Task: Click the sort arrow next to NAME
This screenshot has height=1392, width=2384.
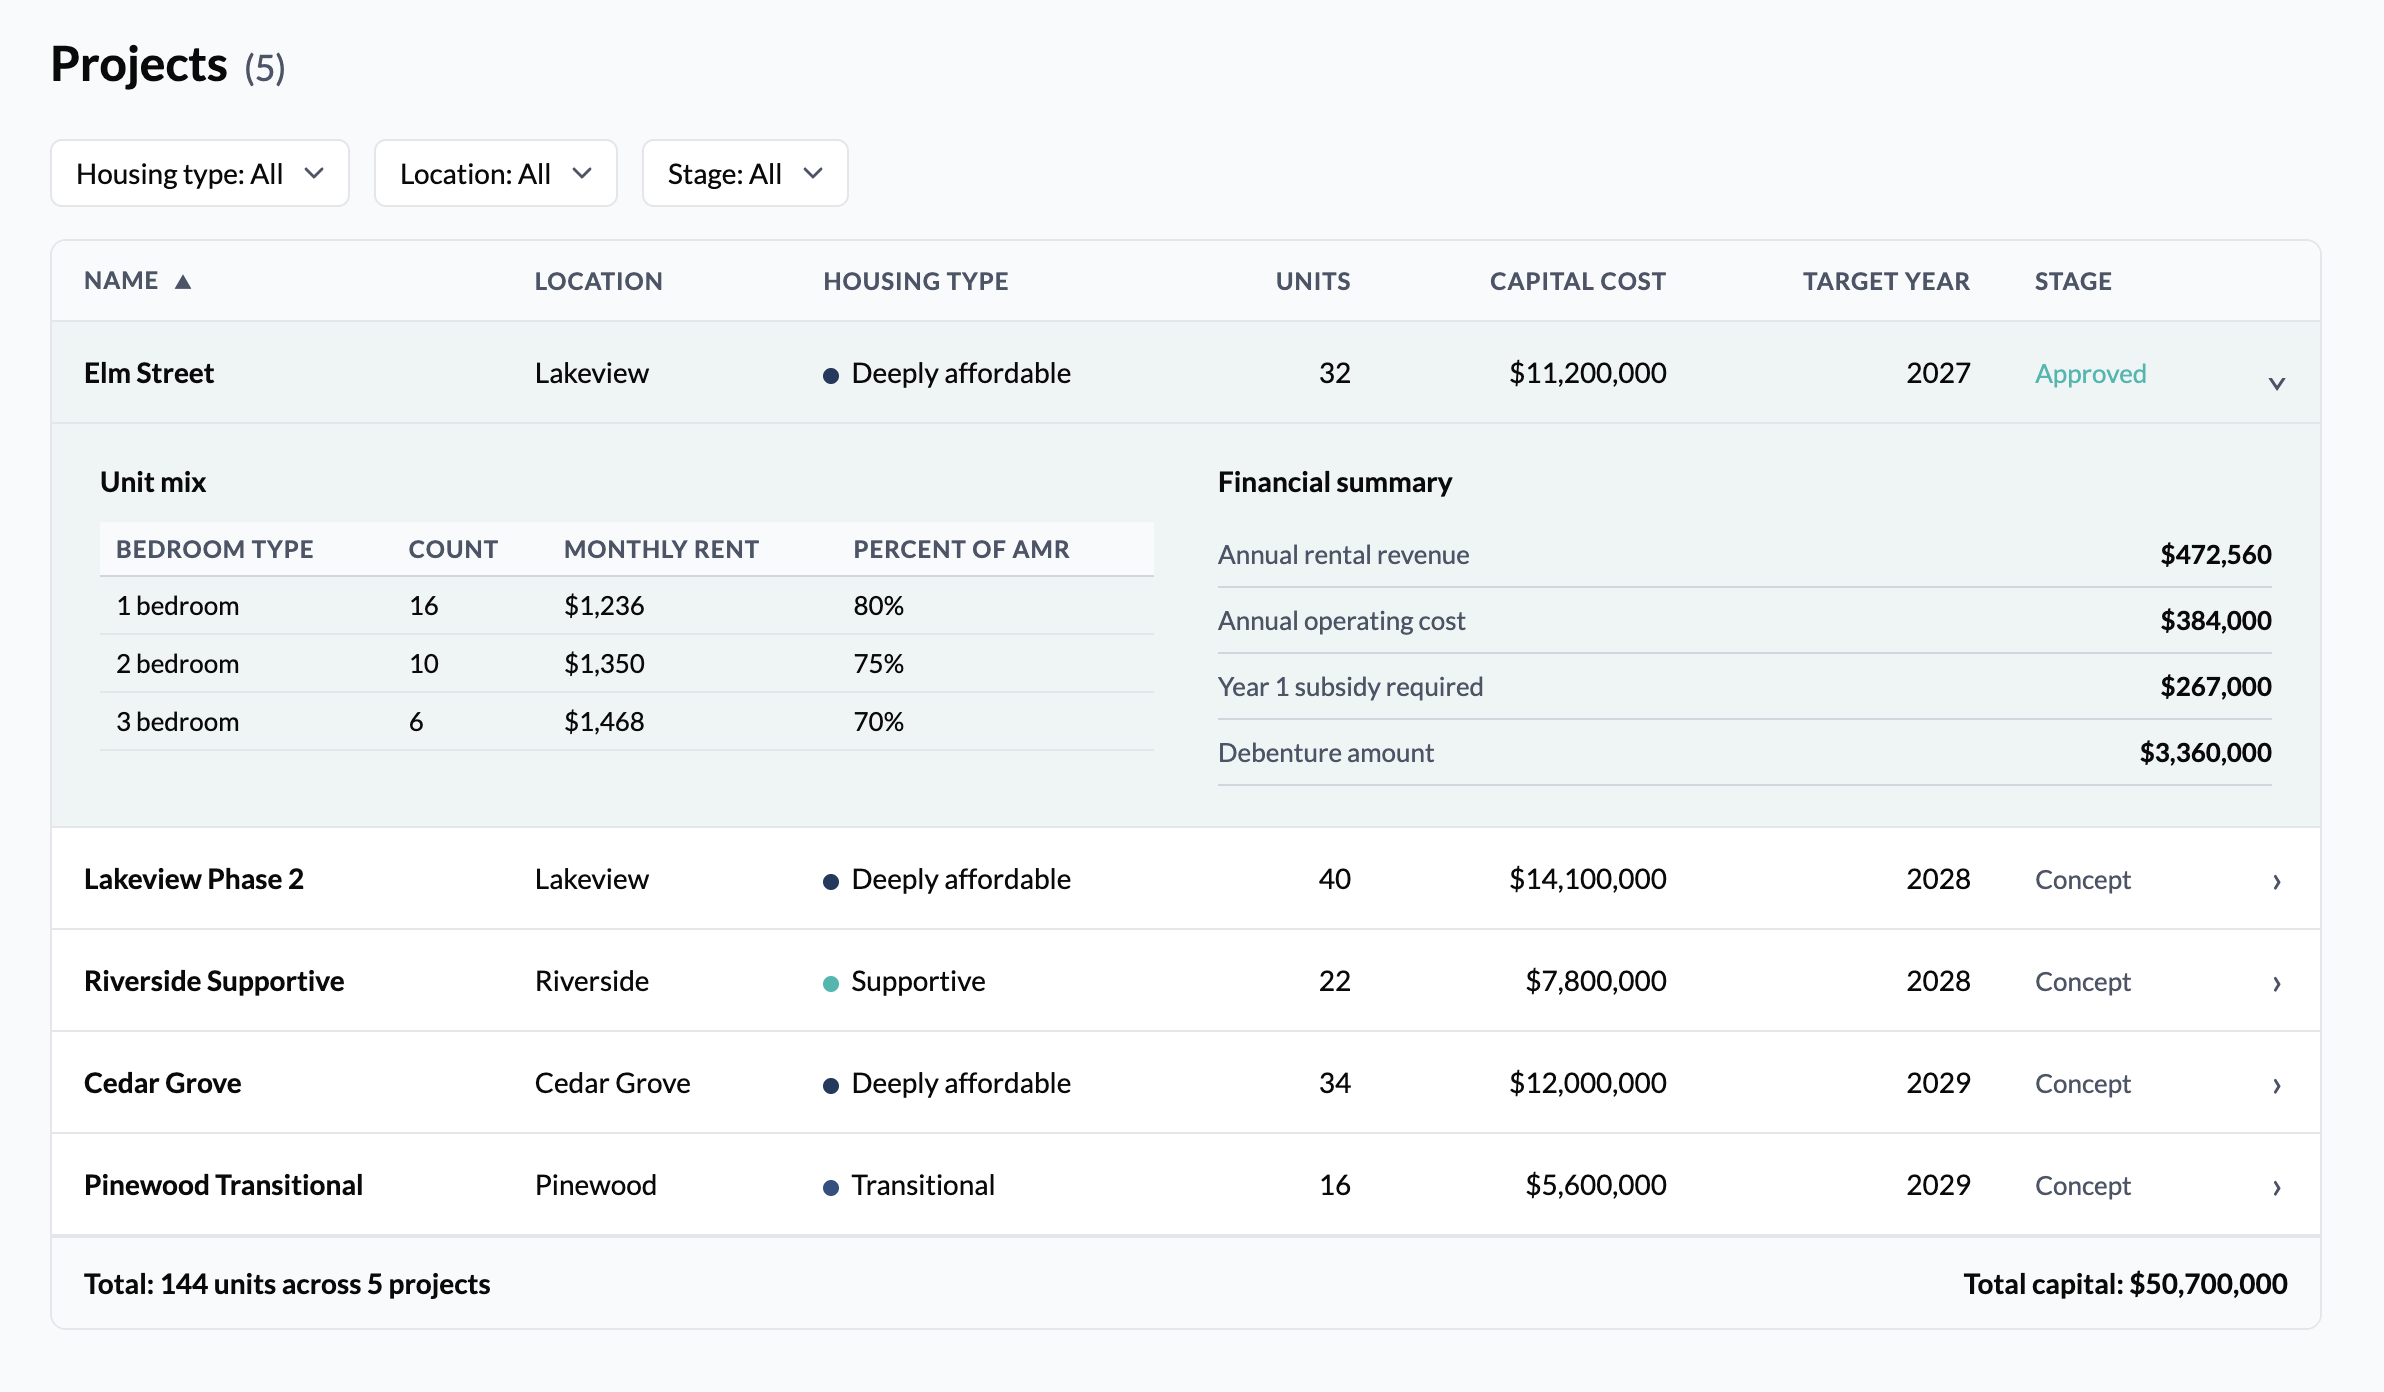Action: (183, 282)
